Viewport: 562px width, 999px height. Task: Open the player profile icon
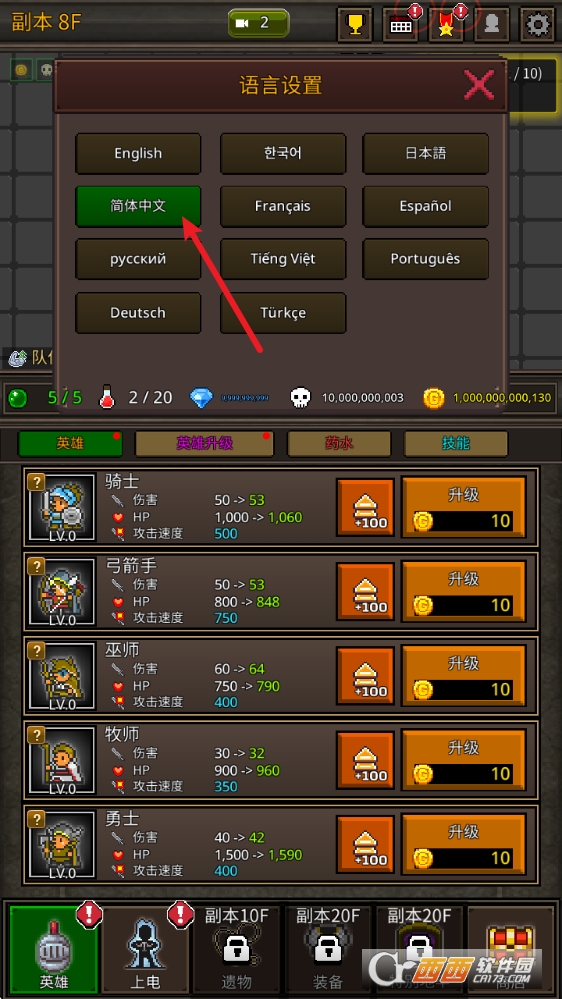(492, 25)
